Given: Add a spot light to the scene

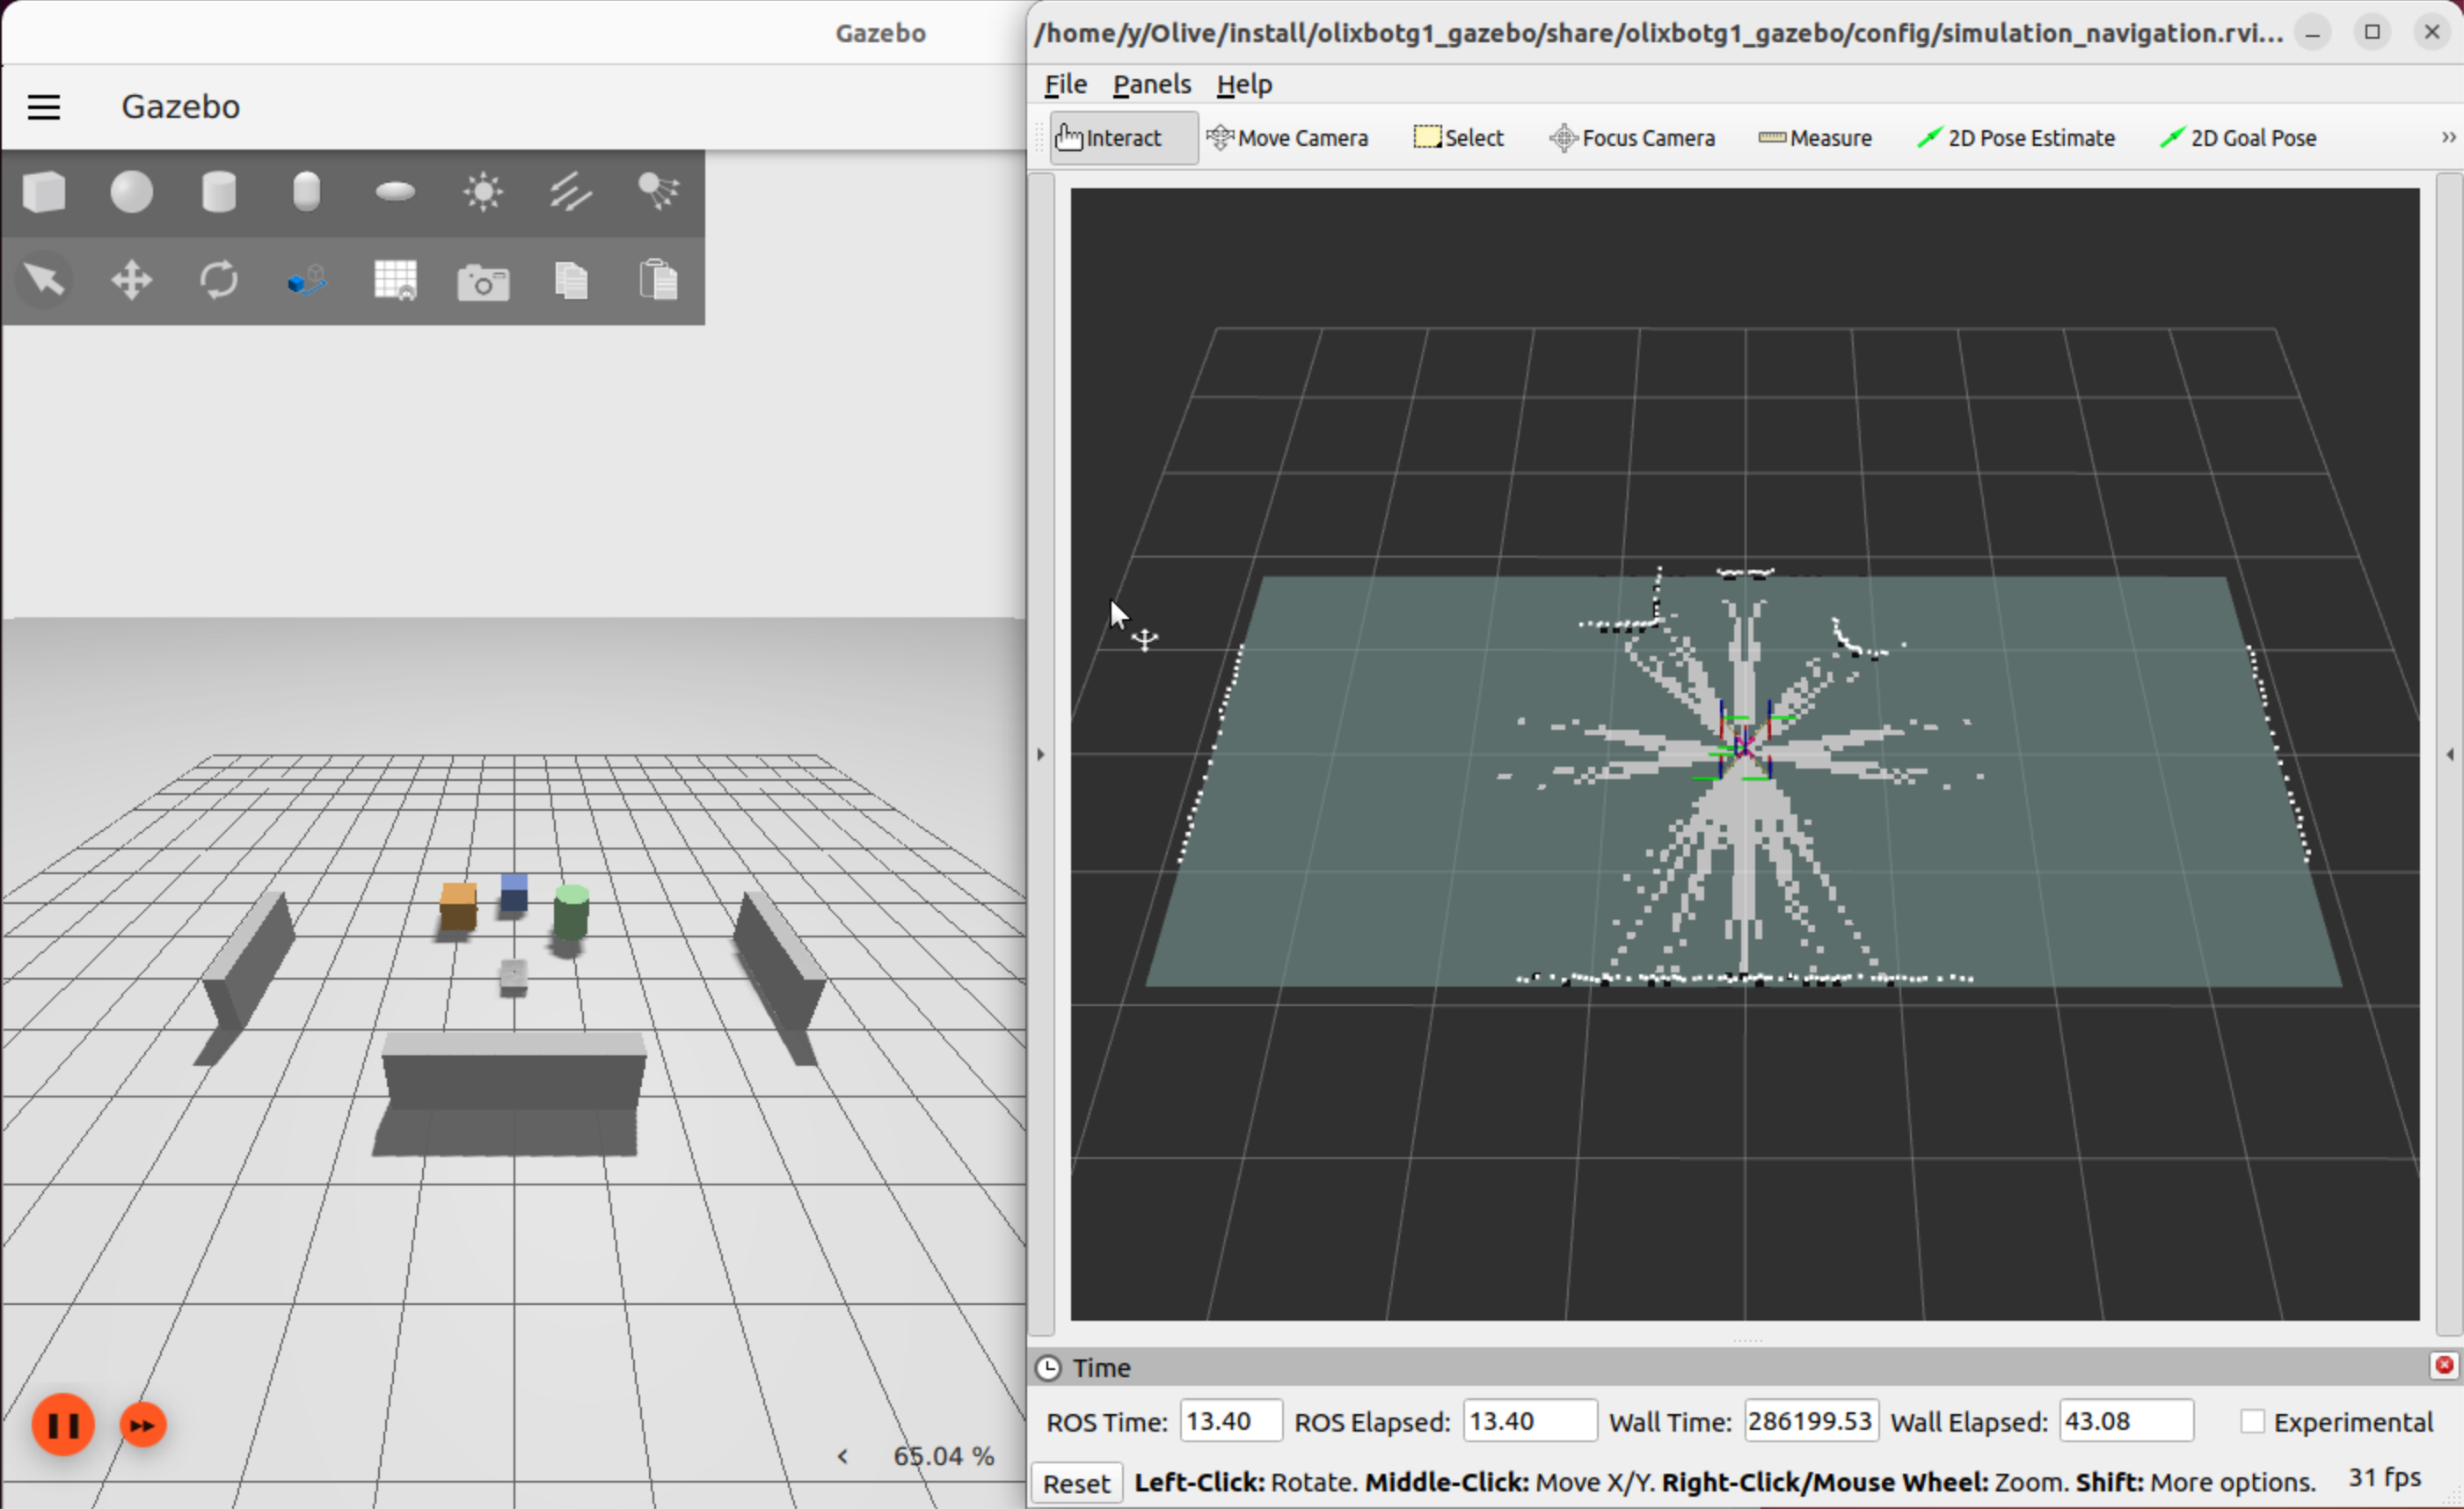Looking at the screenshot, I should (x=658, y=191).
